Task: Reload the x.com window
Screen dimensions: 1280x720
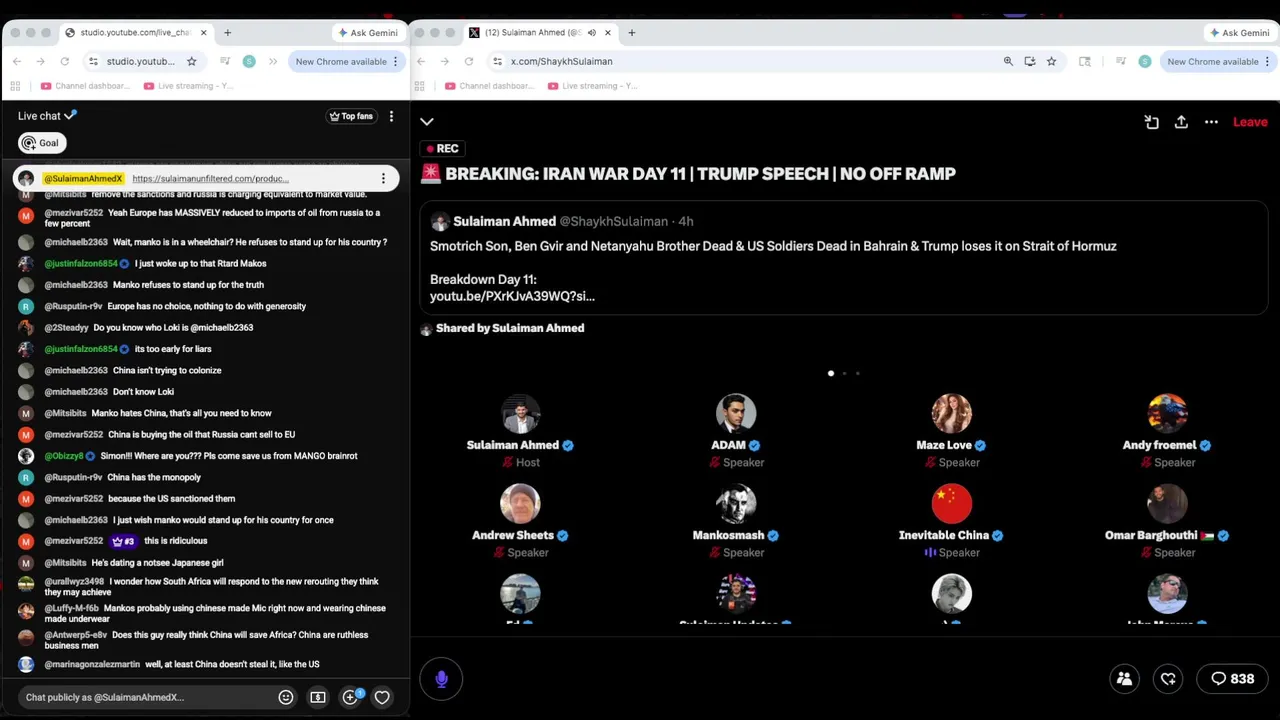Action: click(x=468, y=61)
